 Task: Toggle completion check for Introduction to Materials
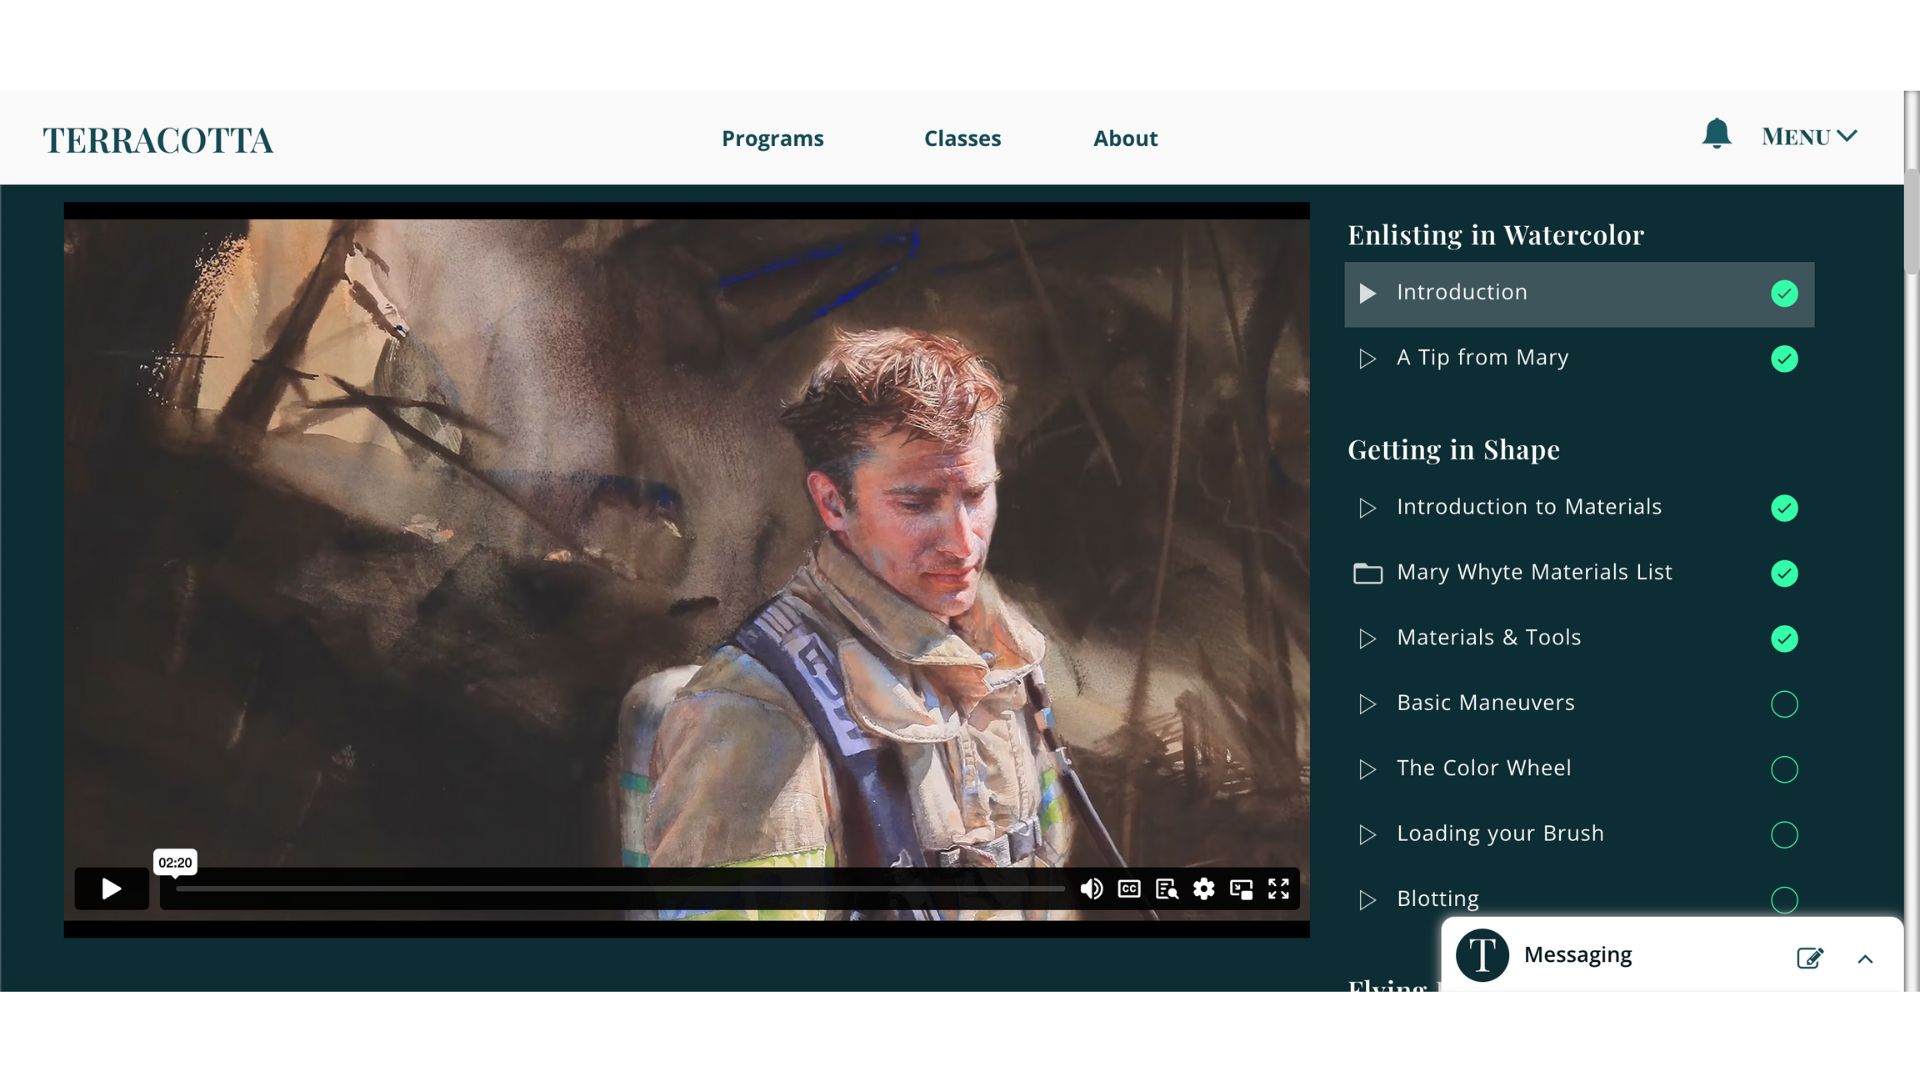pyautogui.click(x=1784, y=508)
